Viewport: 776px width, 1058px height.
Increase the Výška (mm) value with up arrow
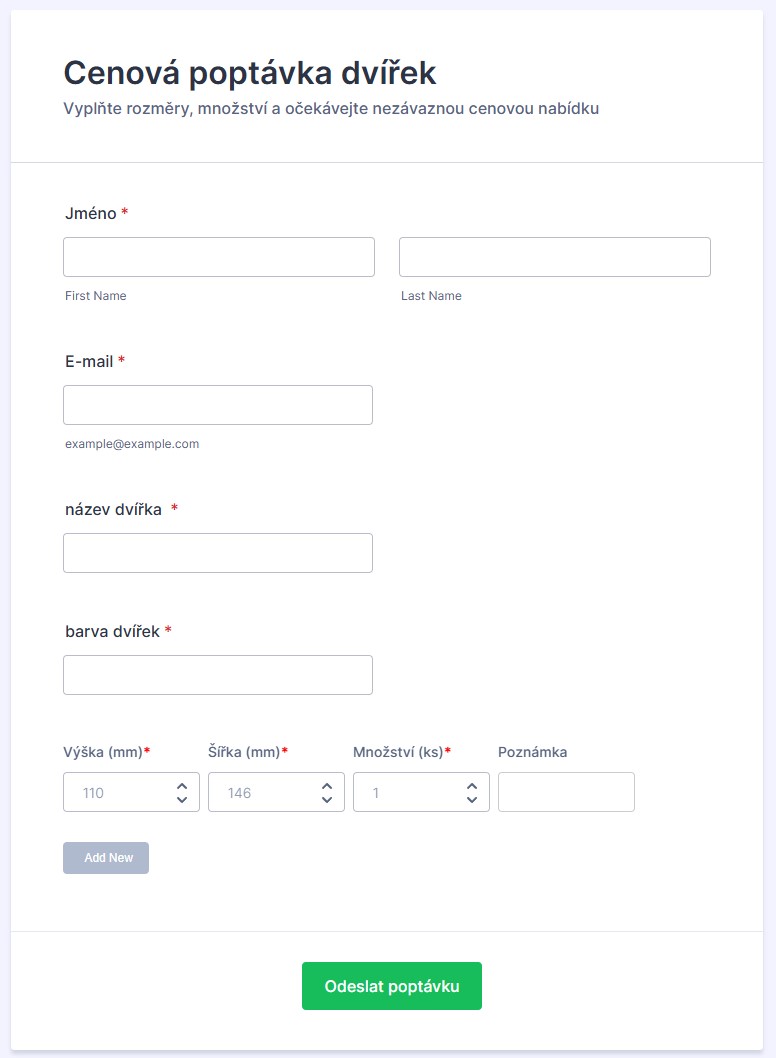182,786
